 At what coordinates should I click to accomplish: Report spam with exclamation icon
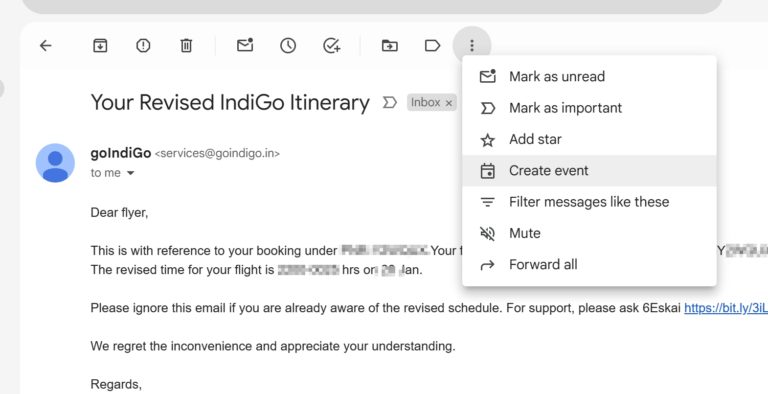click(143, 46)
